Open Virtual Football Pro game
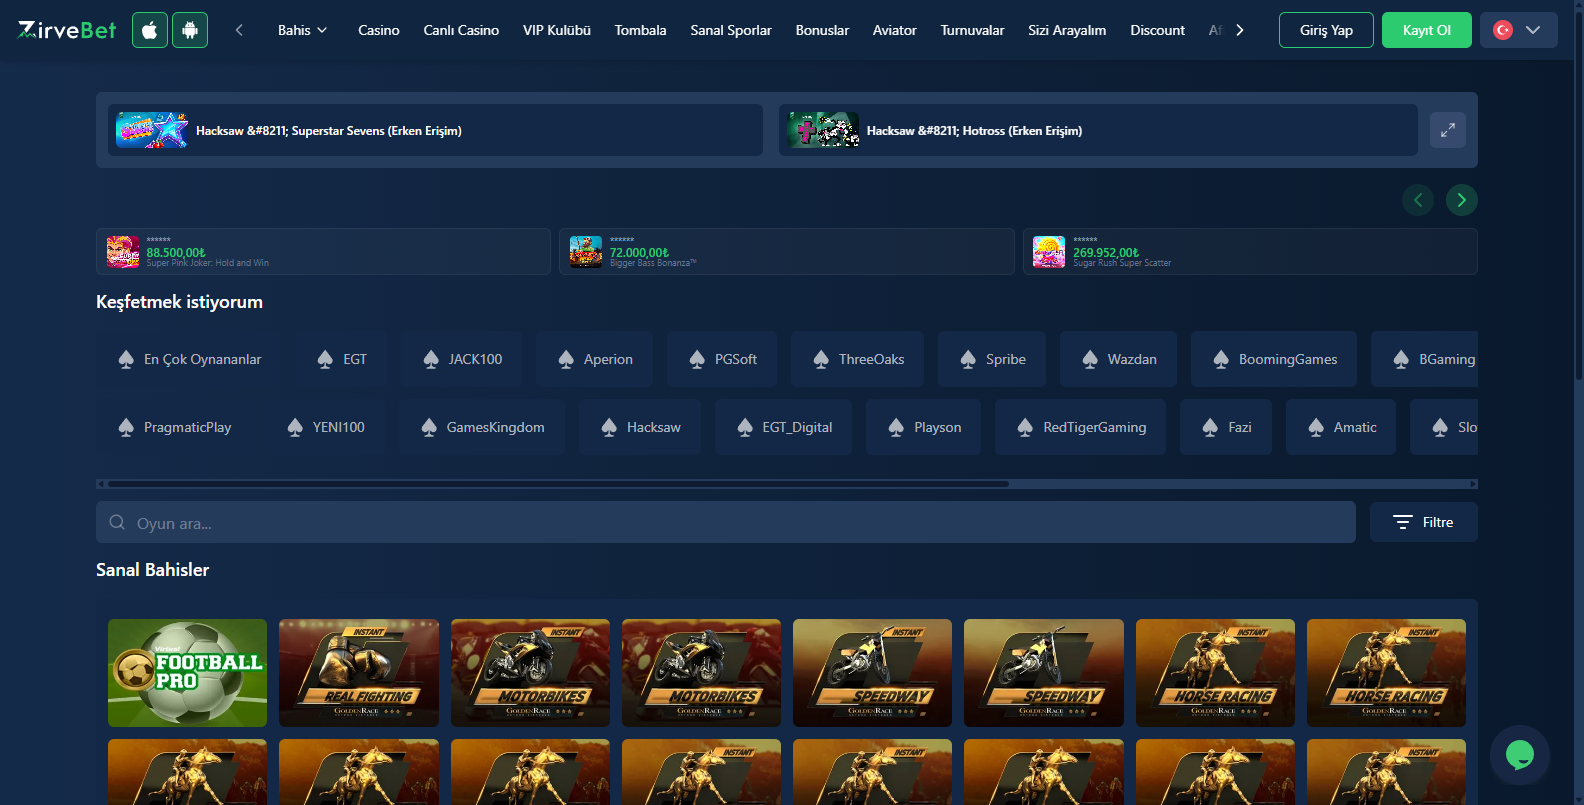This screenshot has width=1584, height=805. (x=187, y=673)
